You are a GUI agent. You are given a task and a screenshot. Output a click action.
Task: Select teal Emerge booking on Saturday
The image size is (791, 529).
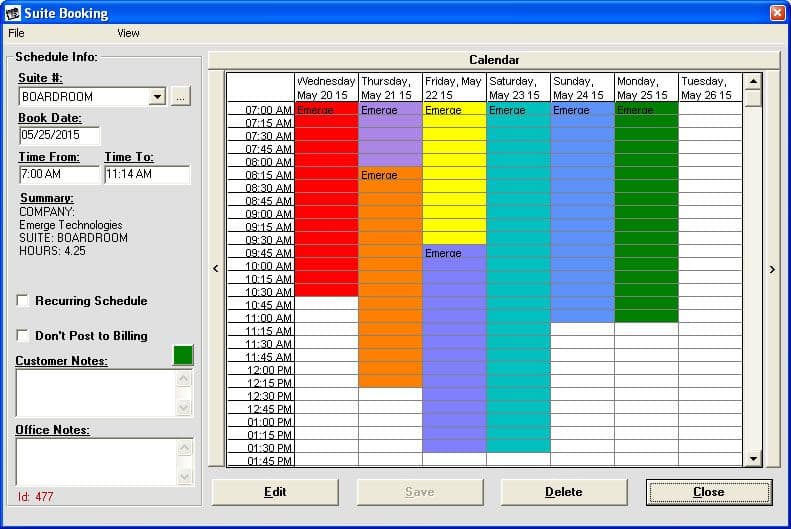(x=518, y=277)
